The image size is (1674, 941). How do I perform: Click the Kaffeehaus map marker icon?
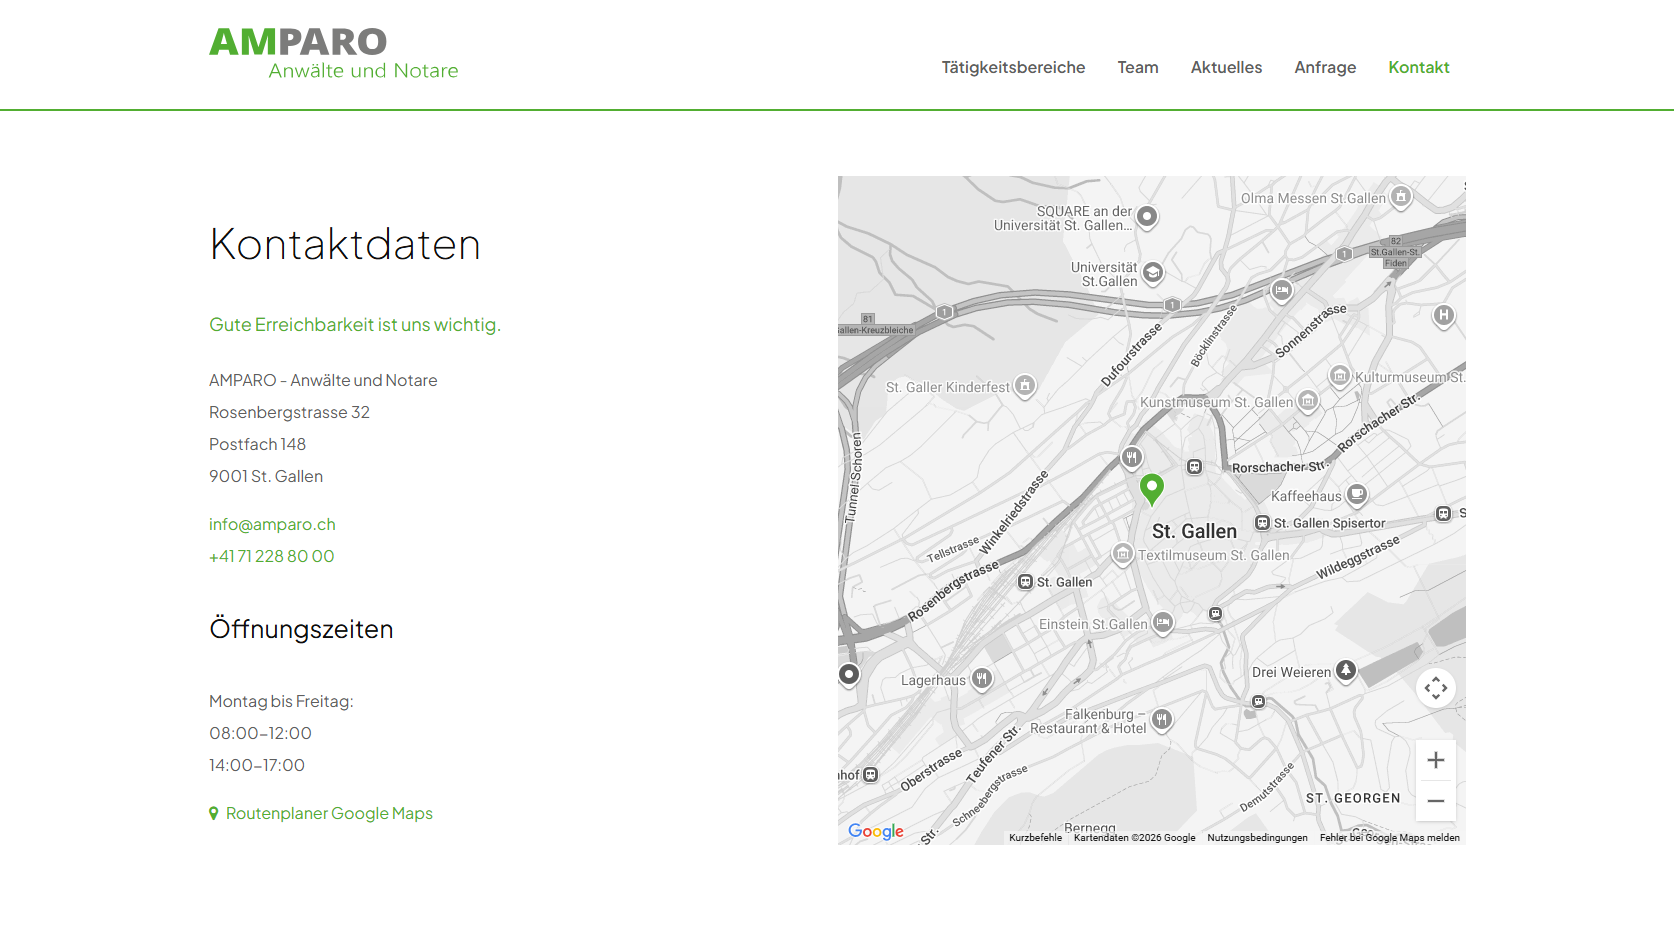(1357, 494)
